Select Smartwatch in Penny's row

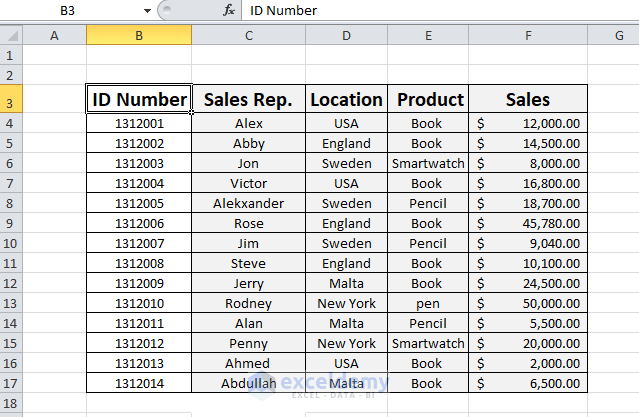pyautogui.click(x=428, y=343)
